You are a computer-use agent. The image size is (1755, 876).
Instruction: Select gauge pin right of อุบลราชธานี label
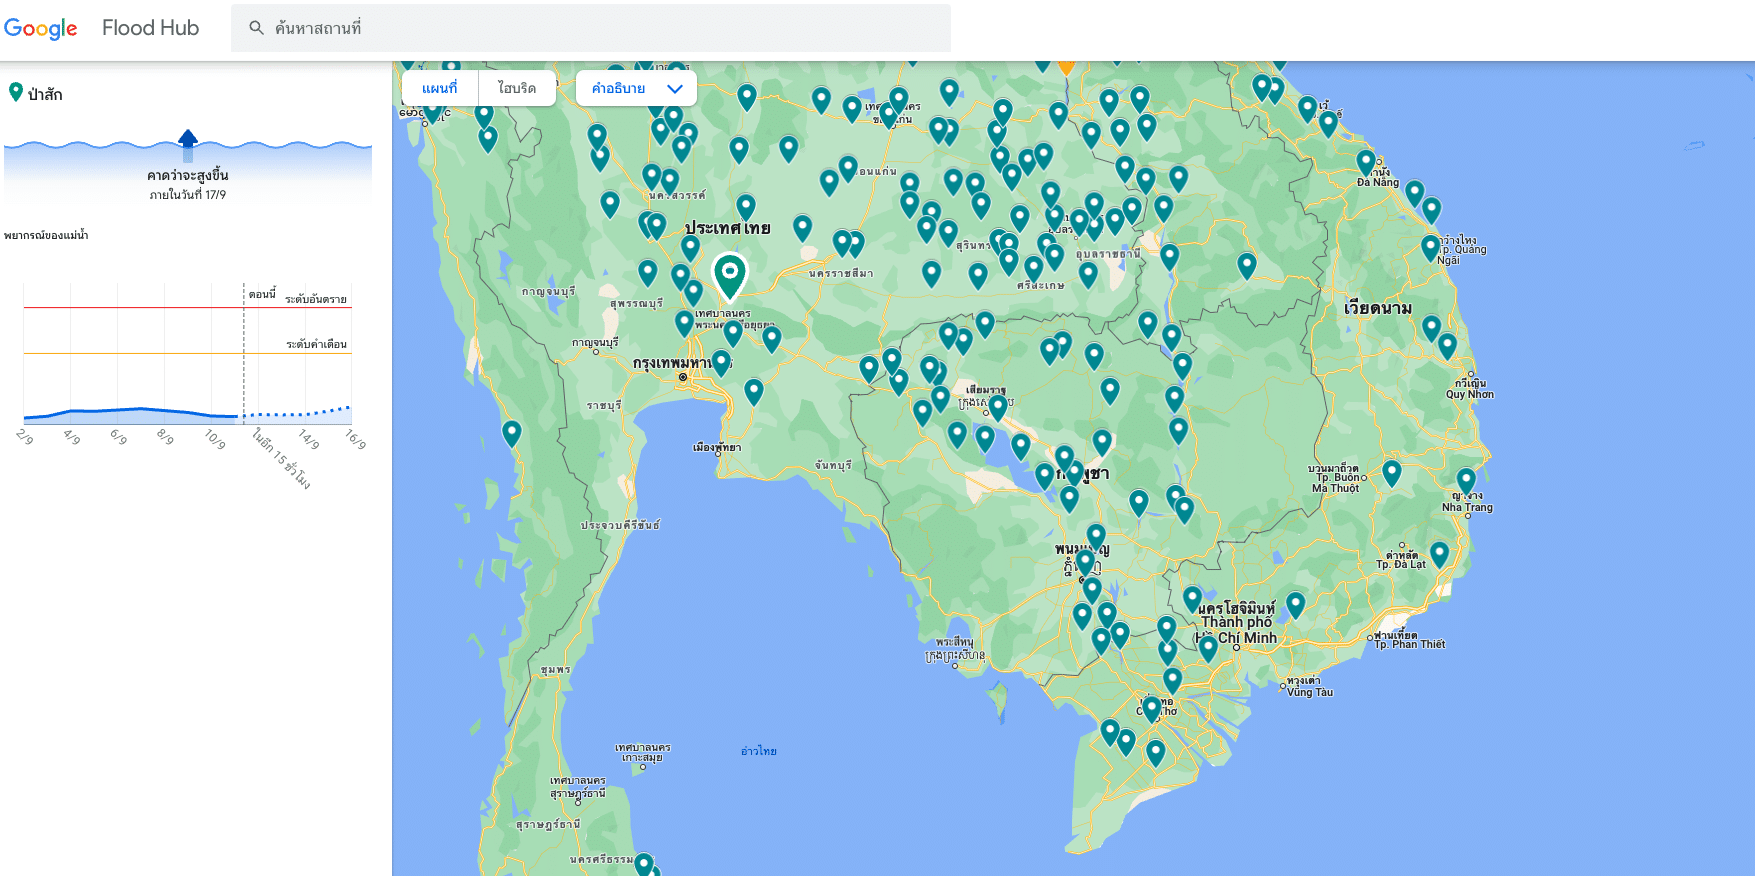click(1169, 257)
